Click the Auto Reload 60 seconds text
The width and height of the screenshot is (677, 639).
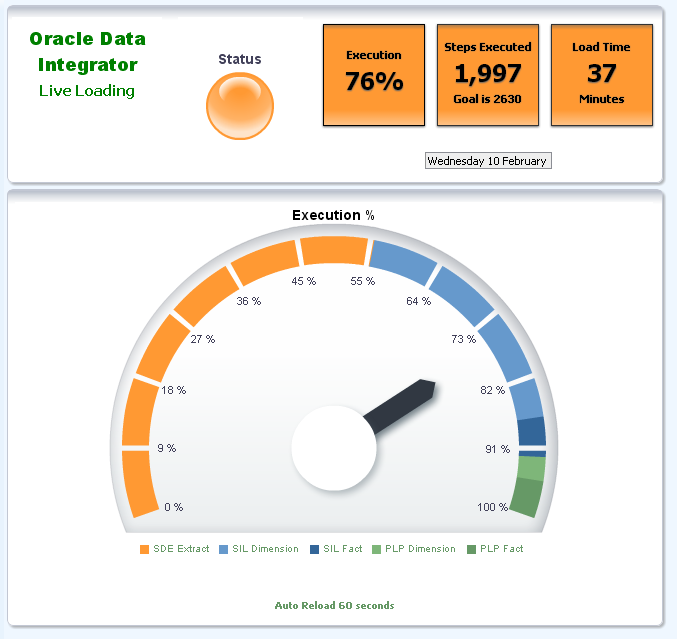tap(335, 605)
